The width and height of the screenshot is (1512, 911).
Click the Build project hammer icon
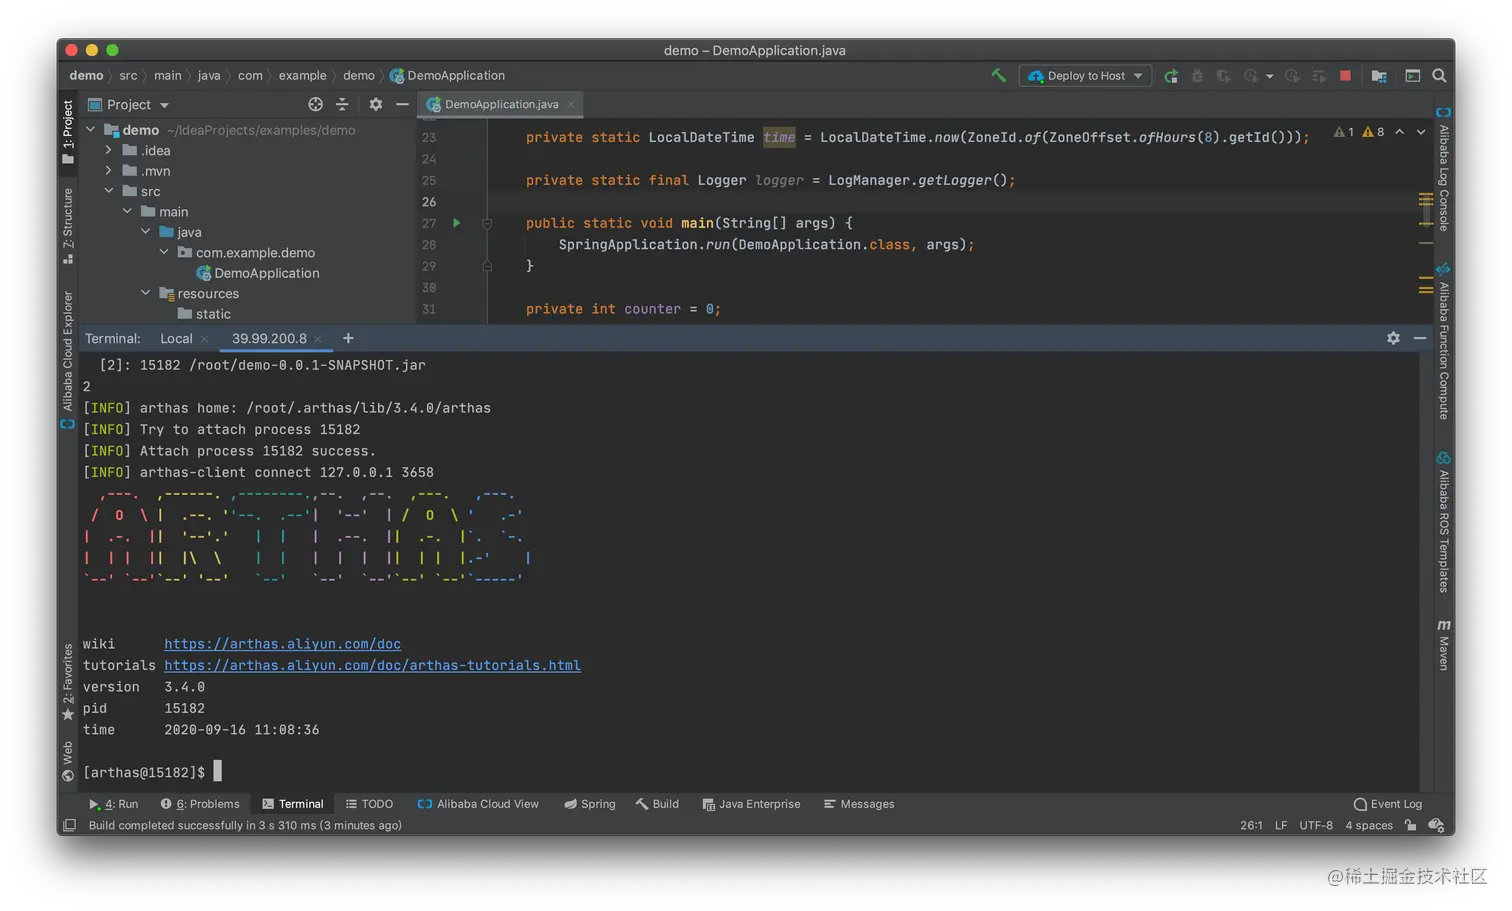coord(998,75)
